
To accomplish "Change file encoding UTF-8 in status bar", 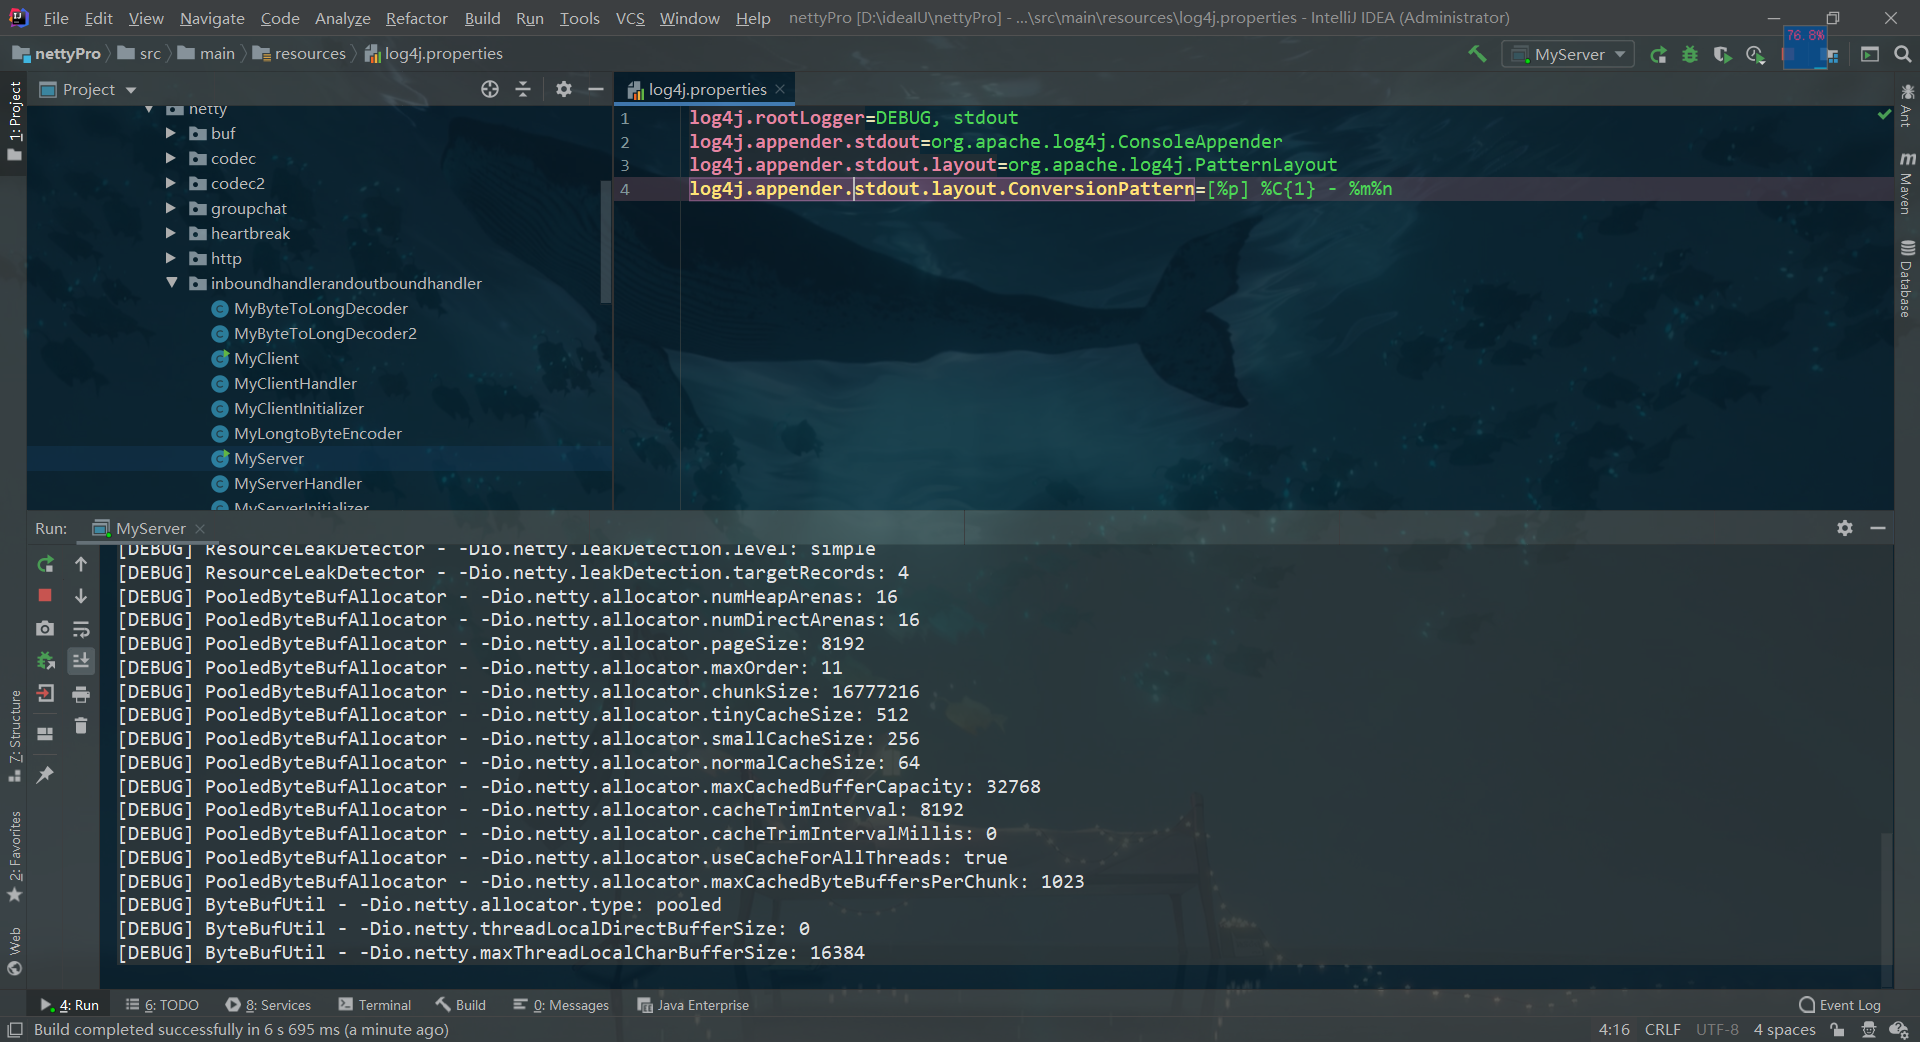I will 1717,1030.
